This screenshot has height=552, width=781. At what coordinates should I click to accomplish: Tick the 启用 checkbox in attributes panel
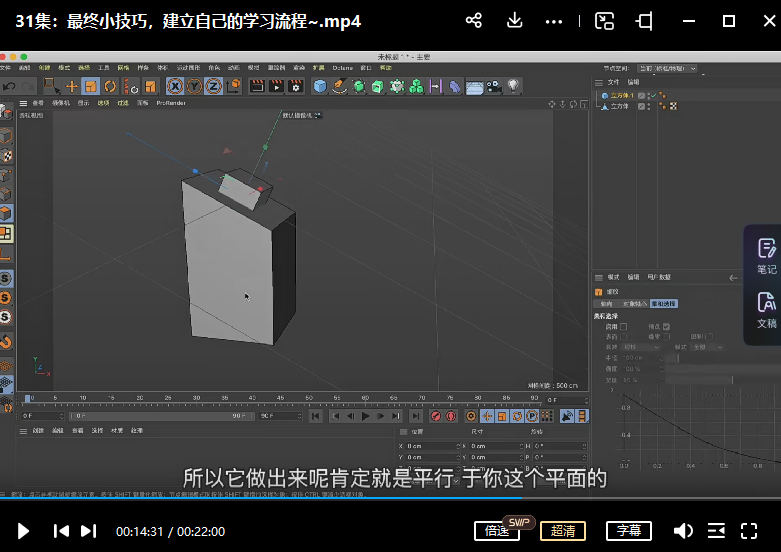[624, 326]
